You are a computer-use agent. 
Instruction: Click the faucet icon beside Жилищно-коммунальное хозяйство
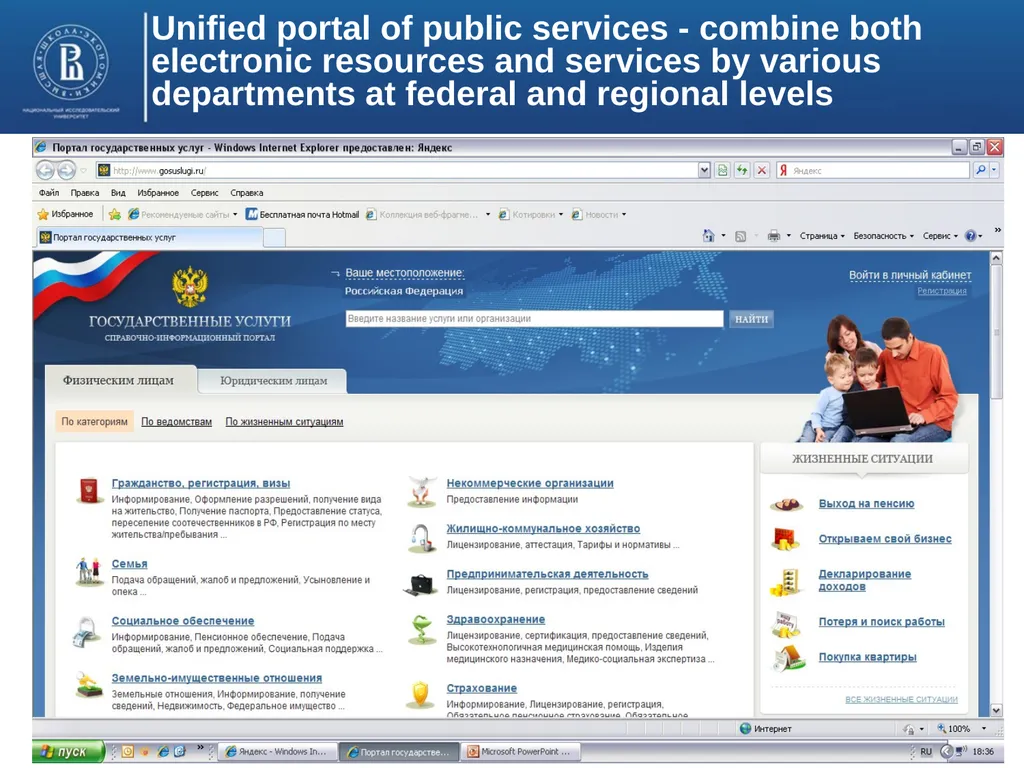click(x=422, y=538)
